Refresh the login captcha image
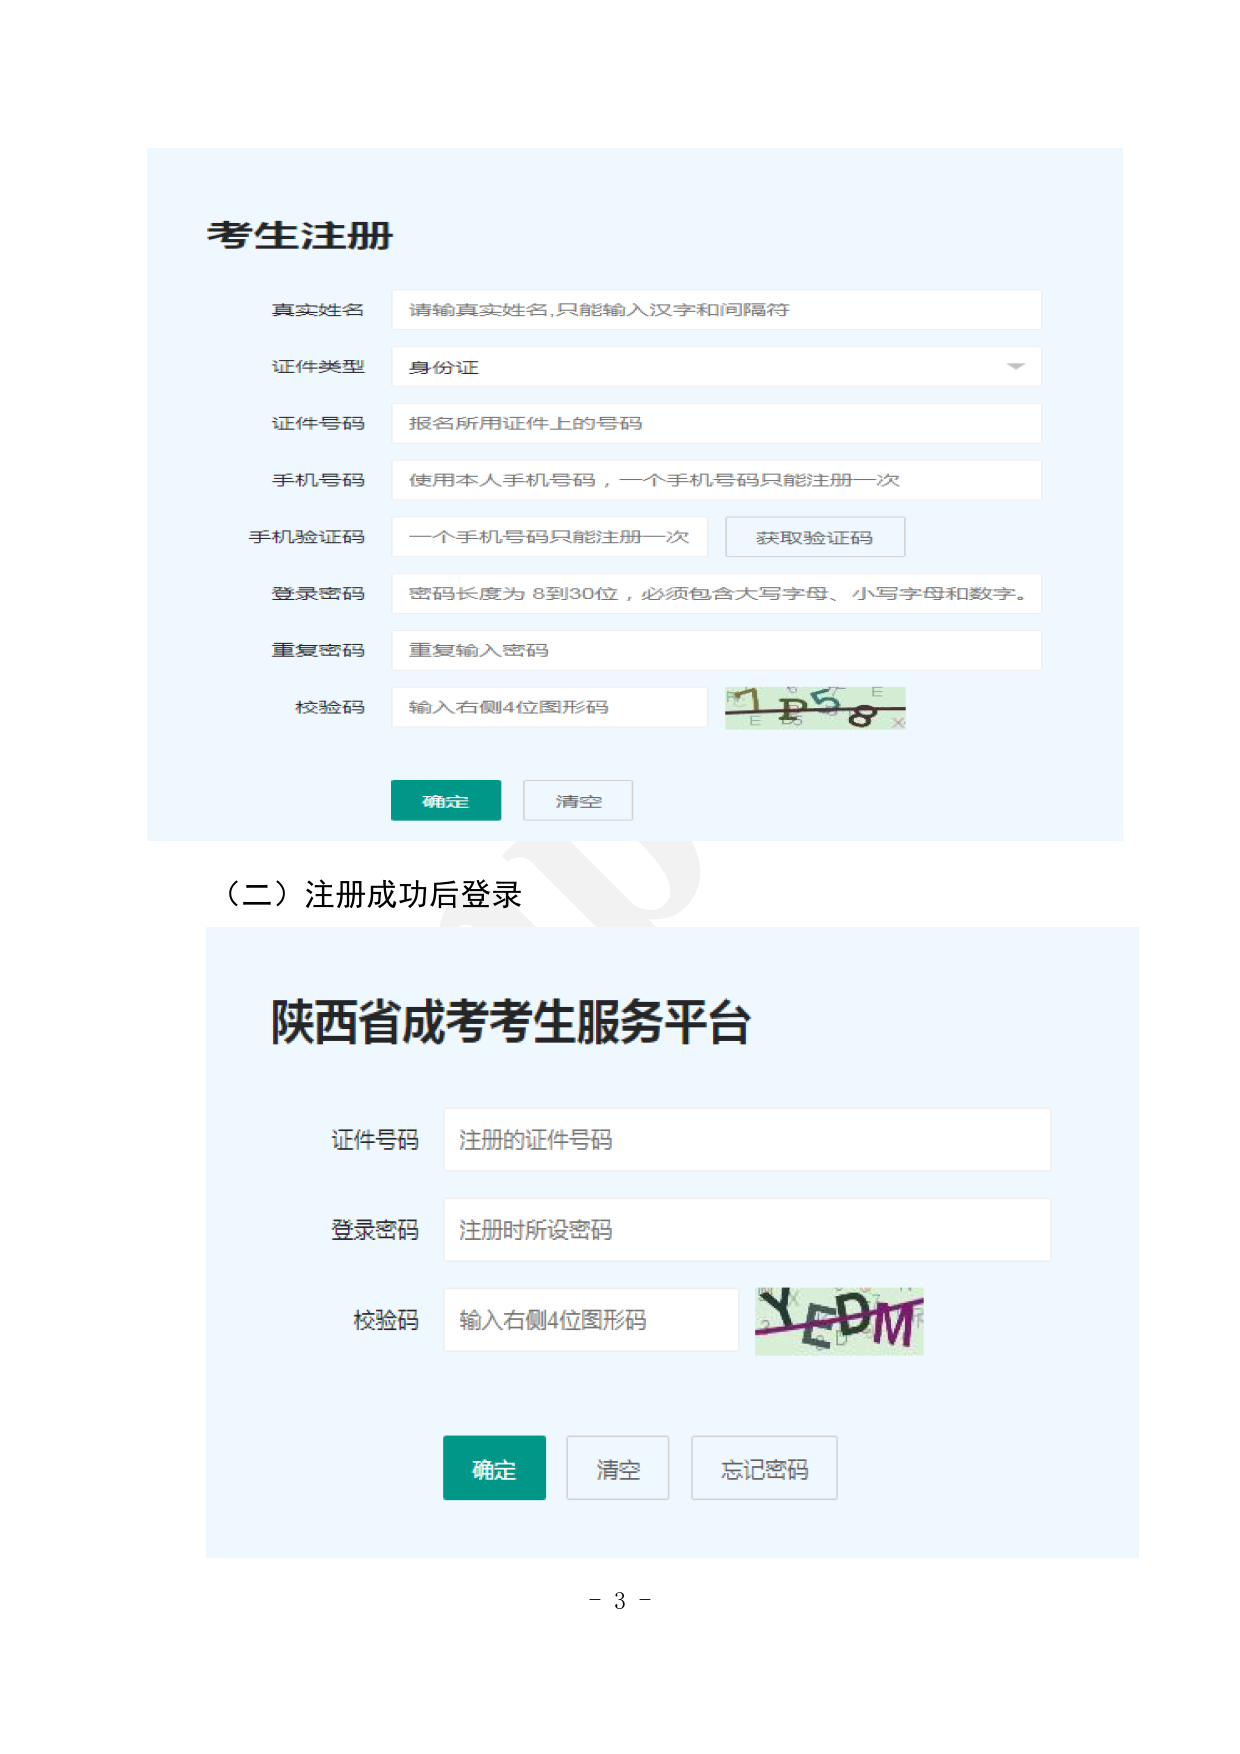The image size is (1240, 1754). tap(839, 1321)
